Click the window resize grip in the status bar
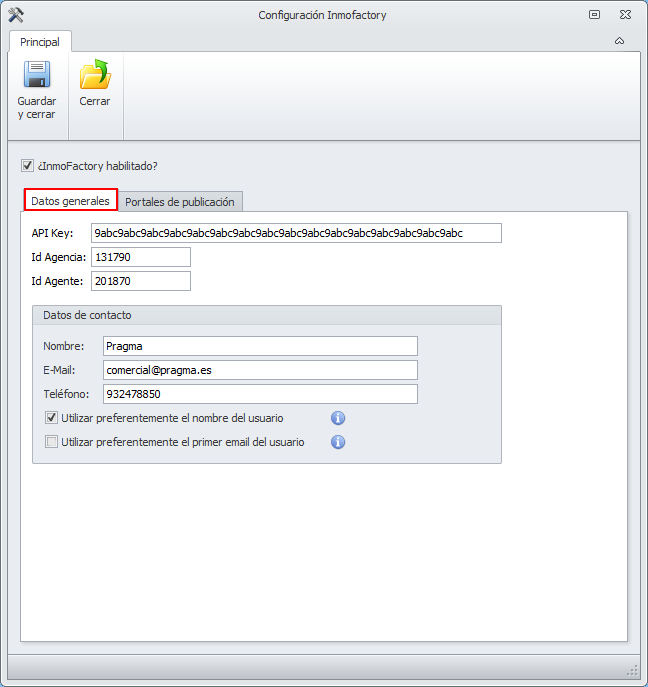 pyautogui.click(x=632, y=670)
